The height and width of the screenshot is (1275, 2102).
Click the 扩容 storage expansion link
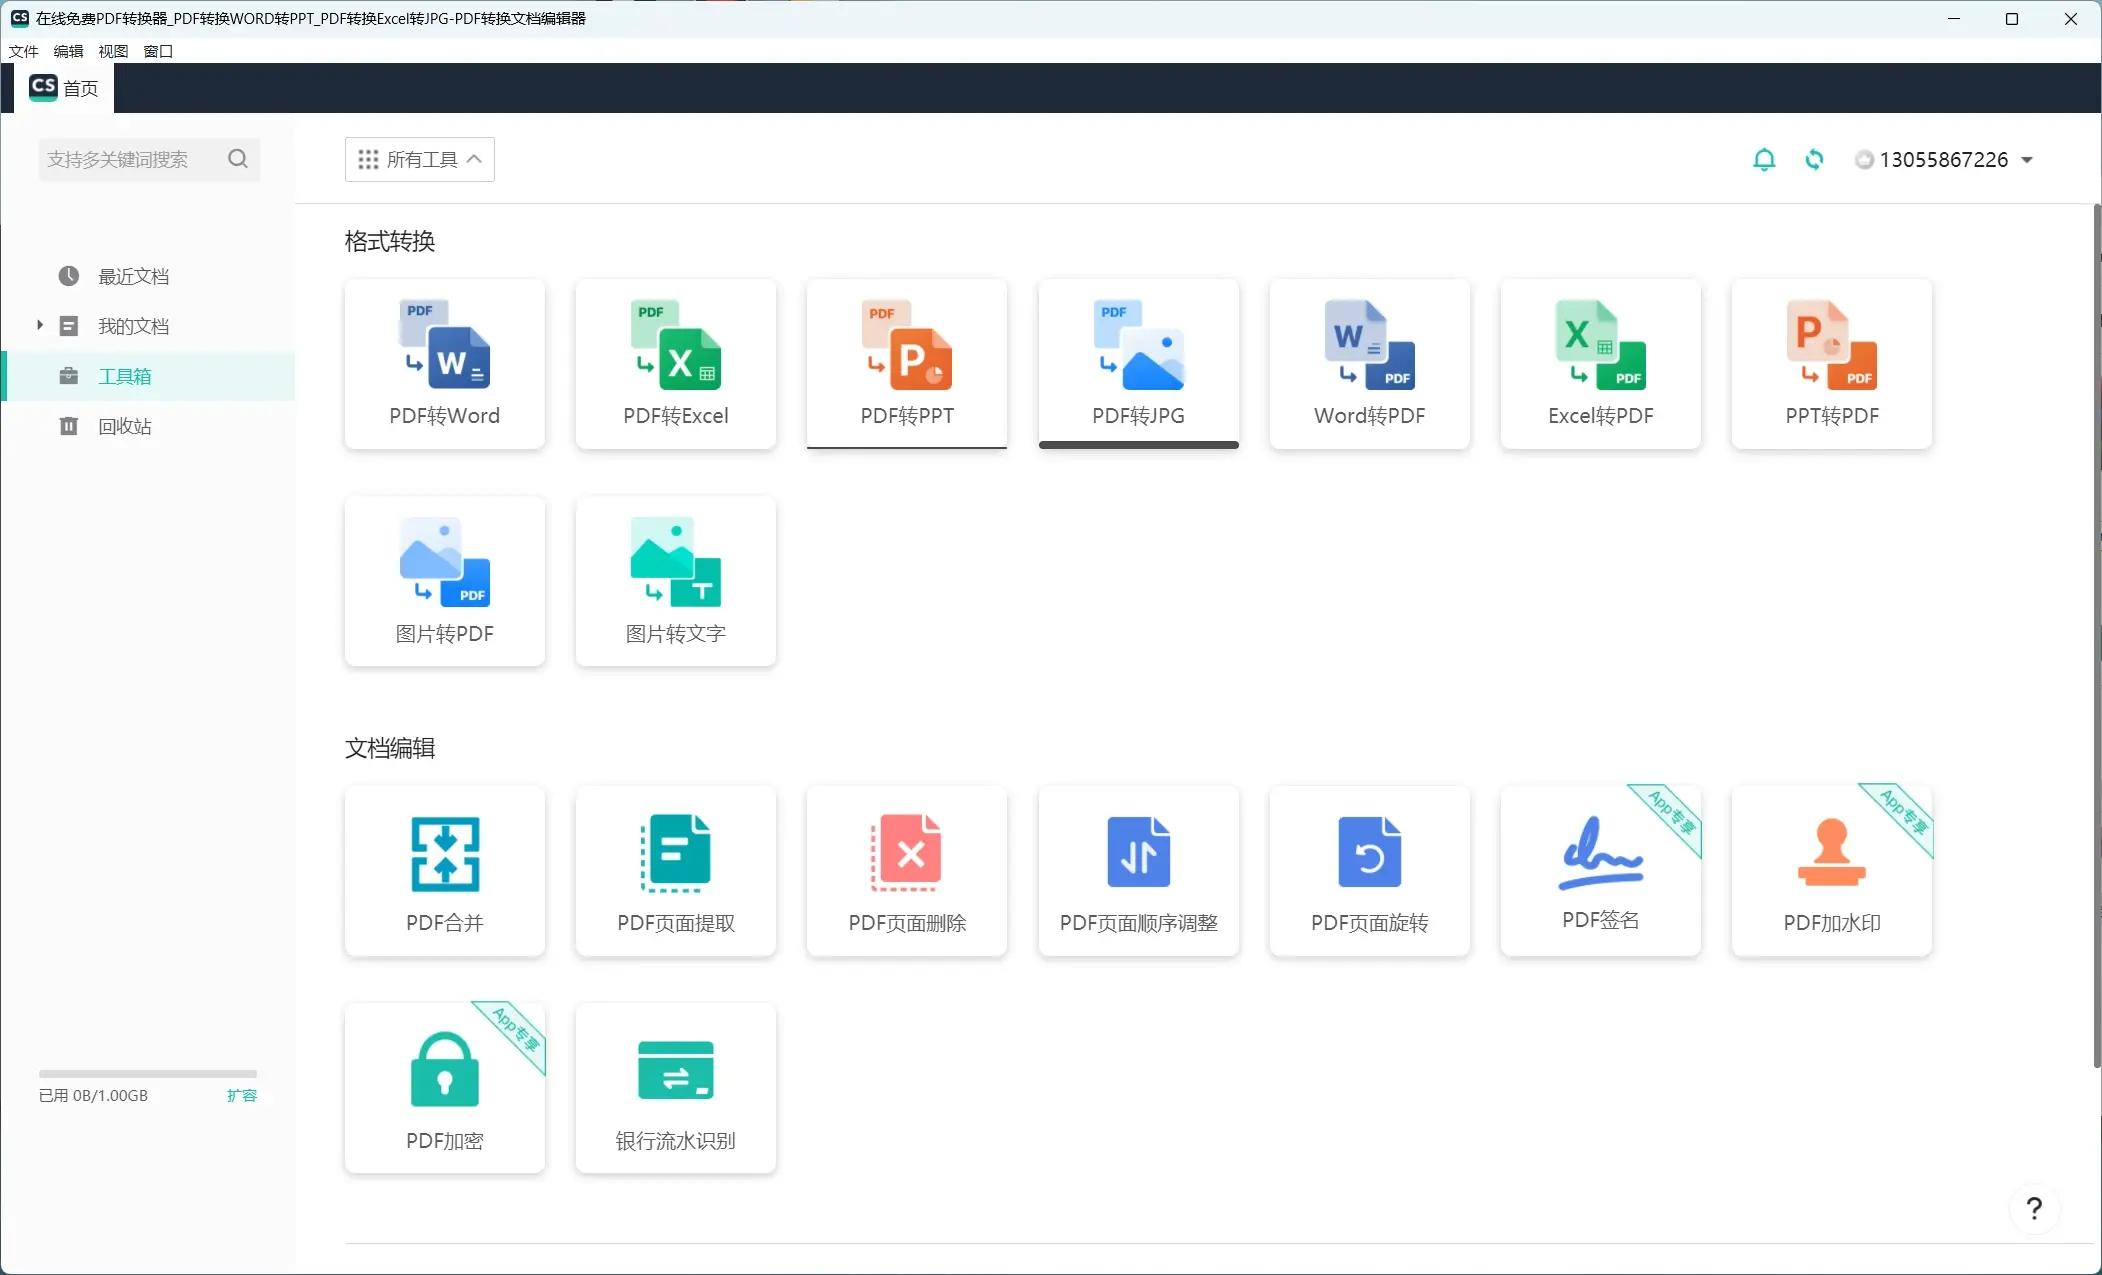click(242, 1095)
